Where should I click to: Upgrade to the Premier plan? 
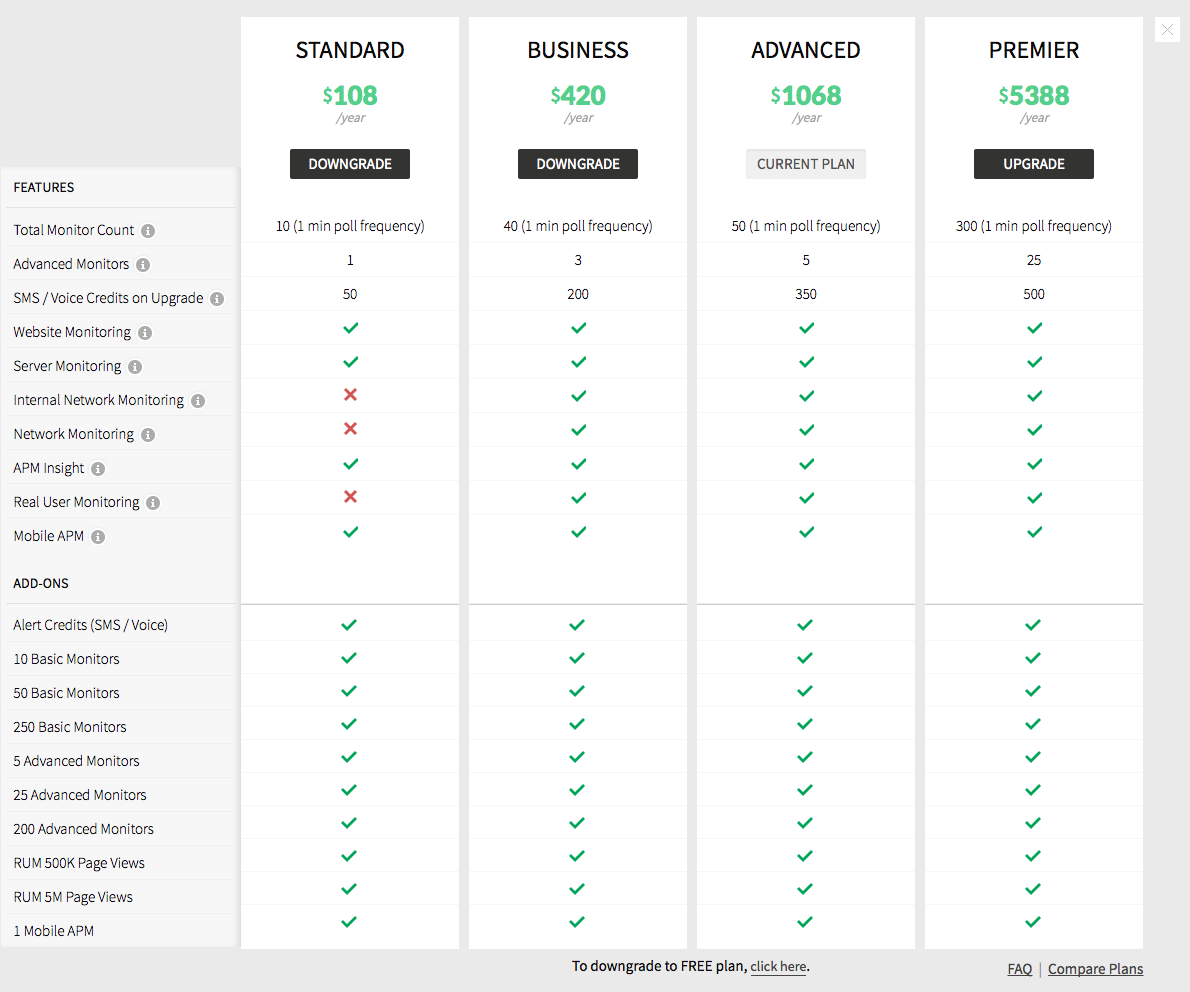tap(1034, 164)
